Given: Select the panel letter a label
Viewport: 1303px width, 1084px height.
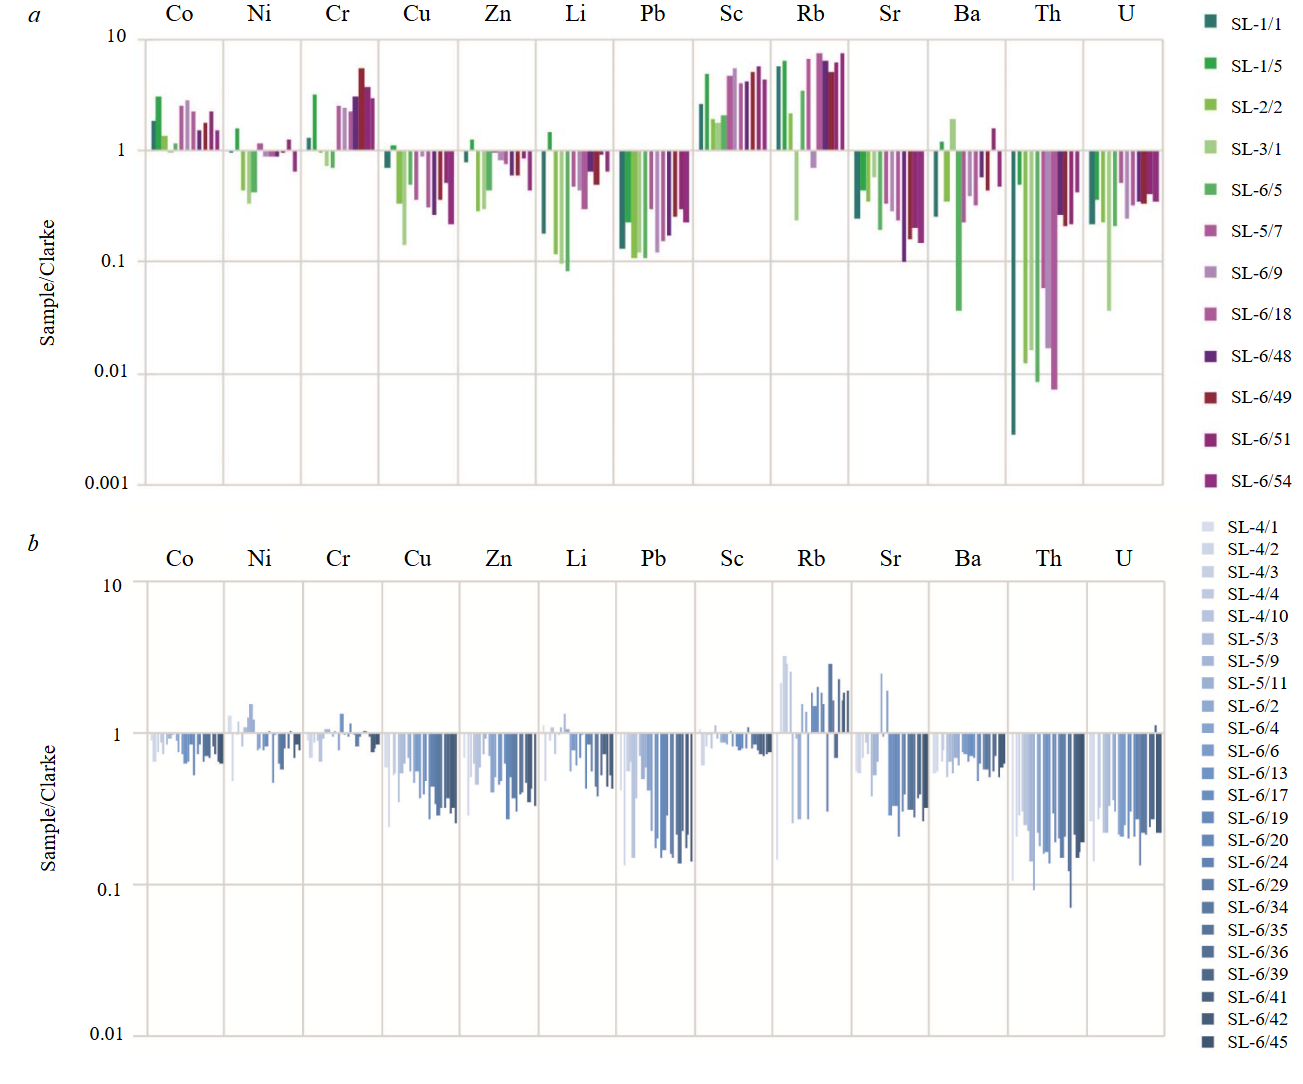Looking at the screenshot, I should [35, 15].
